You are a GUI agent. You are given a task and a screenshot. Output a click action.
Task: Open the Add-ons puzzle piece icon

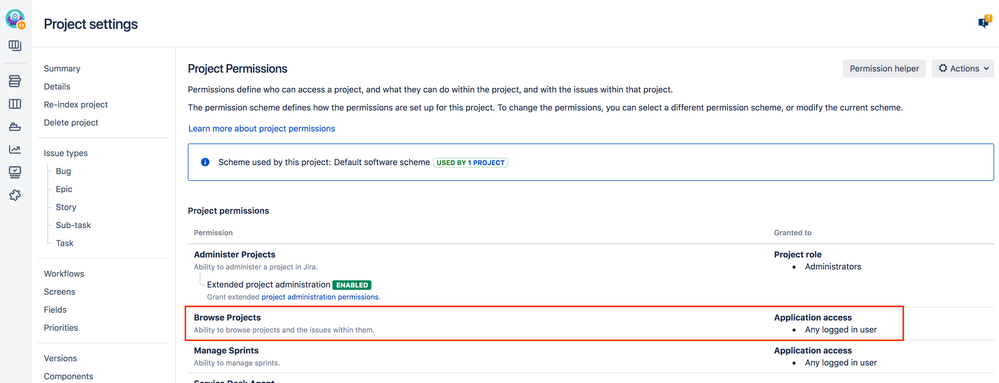15,195
